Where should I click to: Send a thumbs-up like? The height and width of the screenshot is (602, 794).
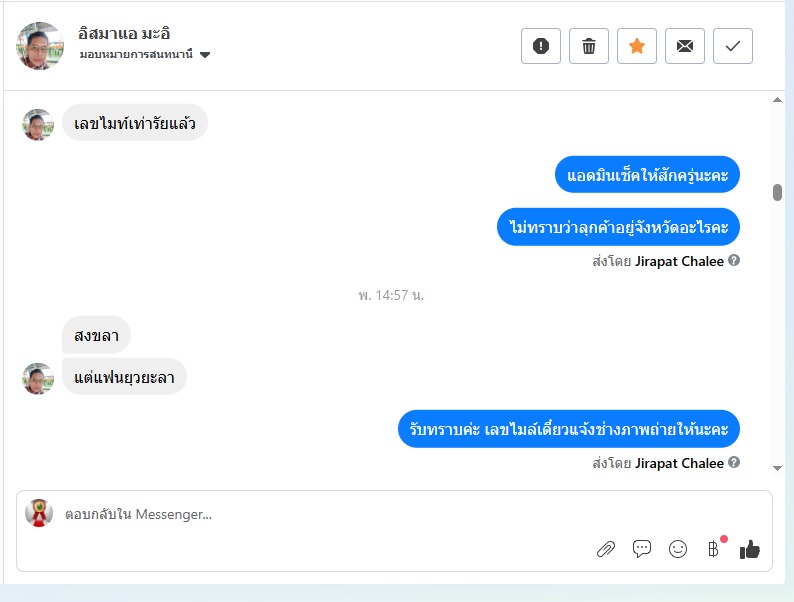pos(750,549)
